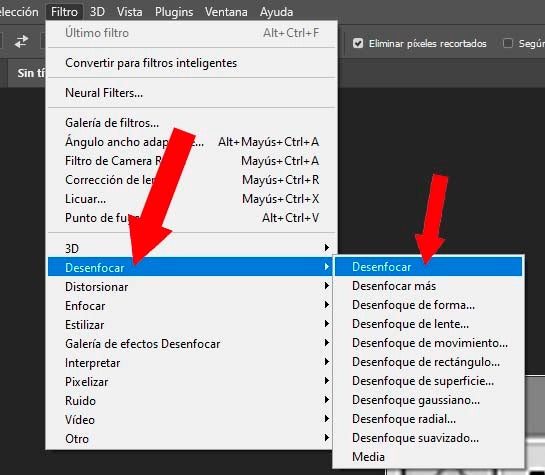Click the swap width and height arrows icon
The width and height of the screenshot is (545, 475).
[x=21, y=41]
